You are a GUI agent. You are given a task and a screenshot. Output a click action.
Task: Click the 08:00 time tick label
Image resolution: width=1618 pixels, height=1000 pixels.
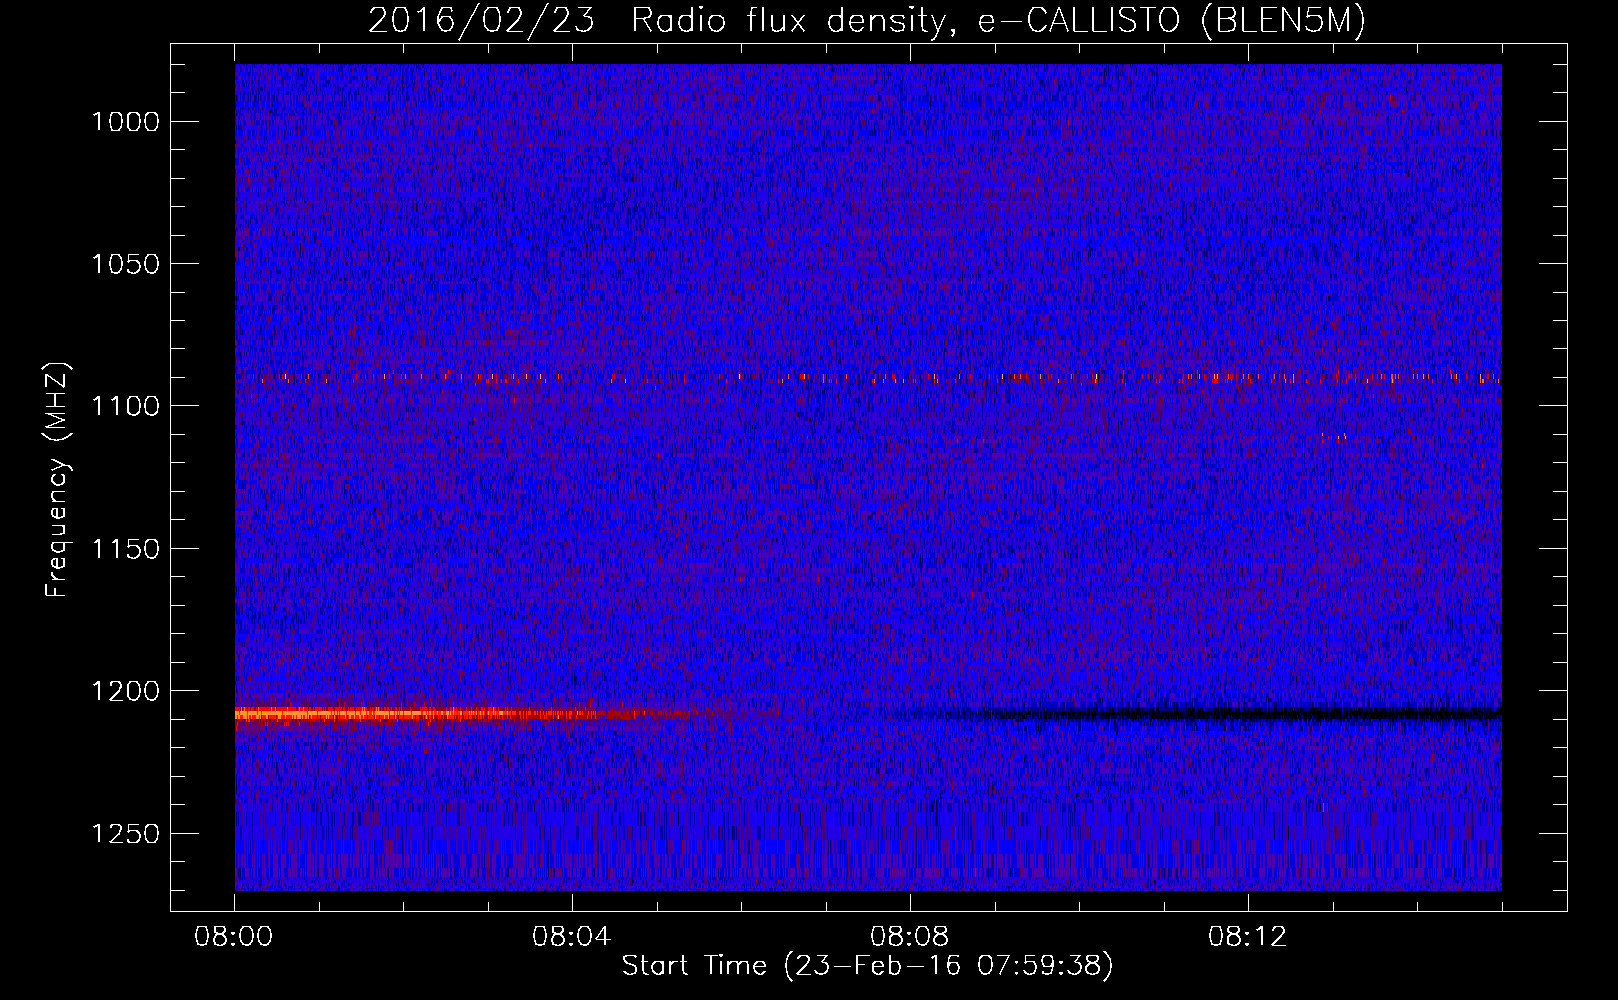(x=234, y=937)
